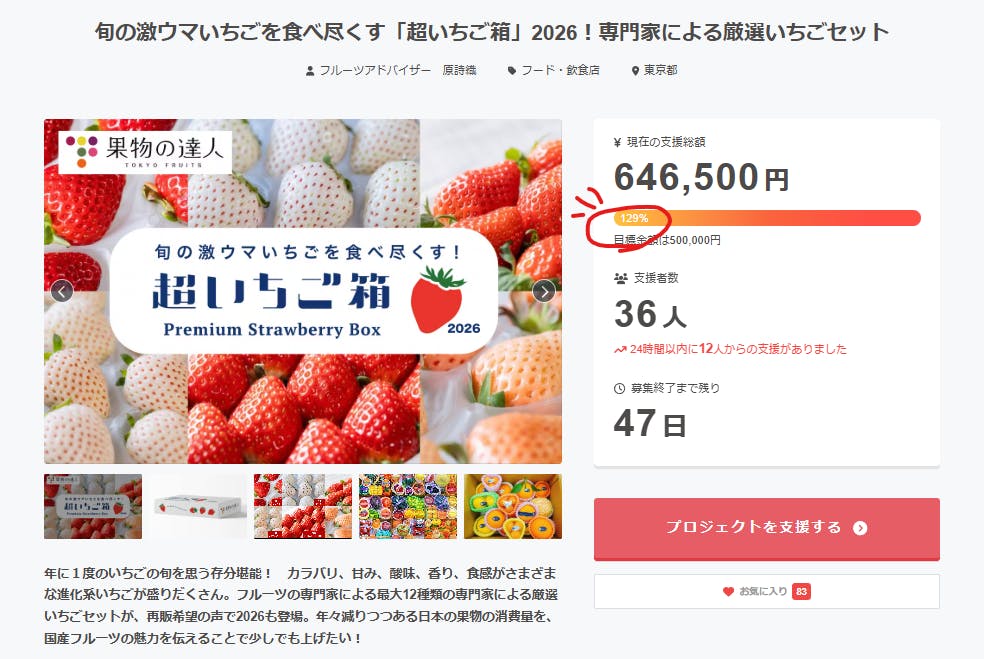
Task: Click the clock icon beside 募集終了まで残り
Action: pos(619,388)
